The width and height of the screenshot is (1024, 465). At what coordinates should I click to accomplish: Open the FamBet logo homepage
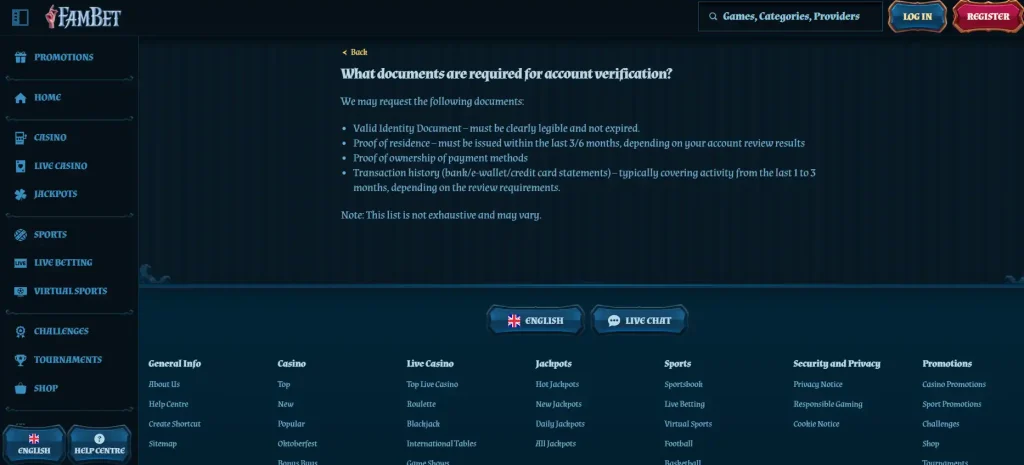[x=83, y=17]
